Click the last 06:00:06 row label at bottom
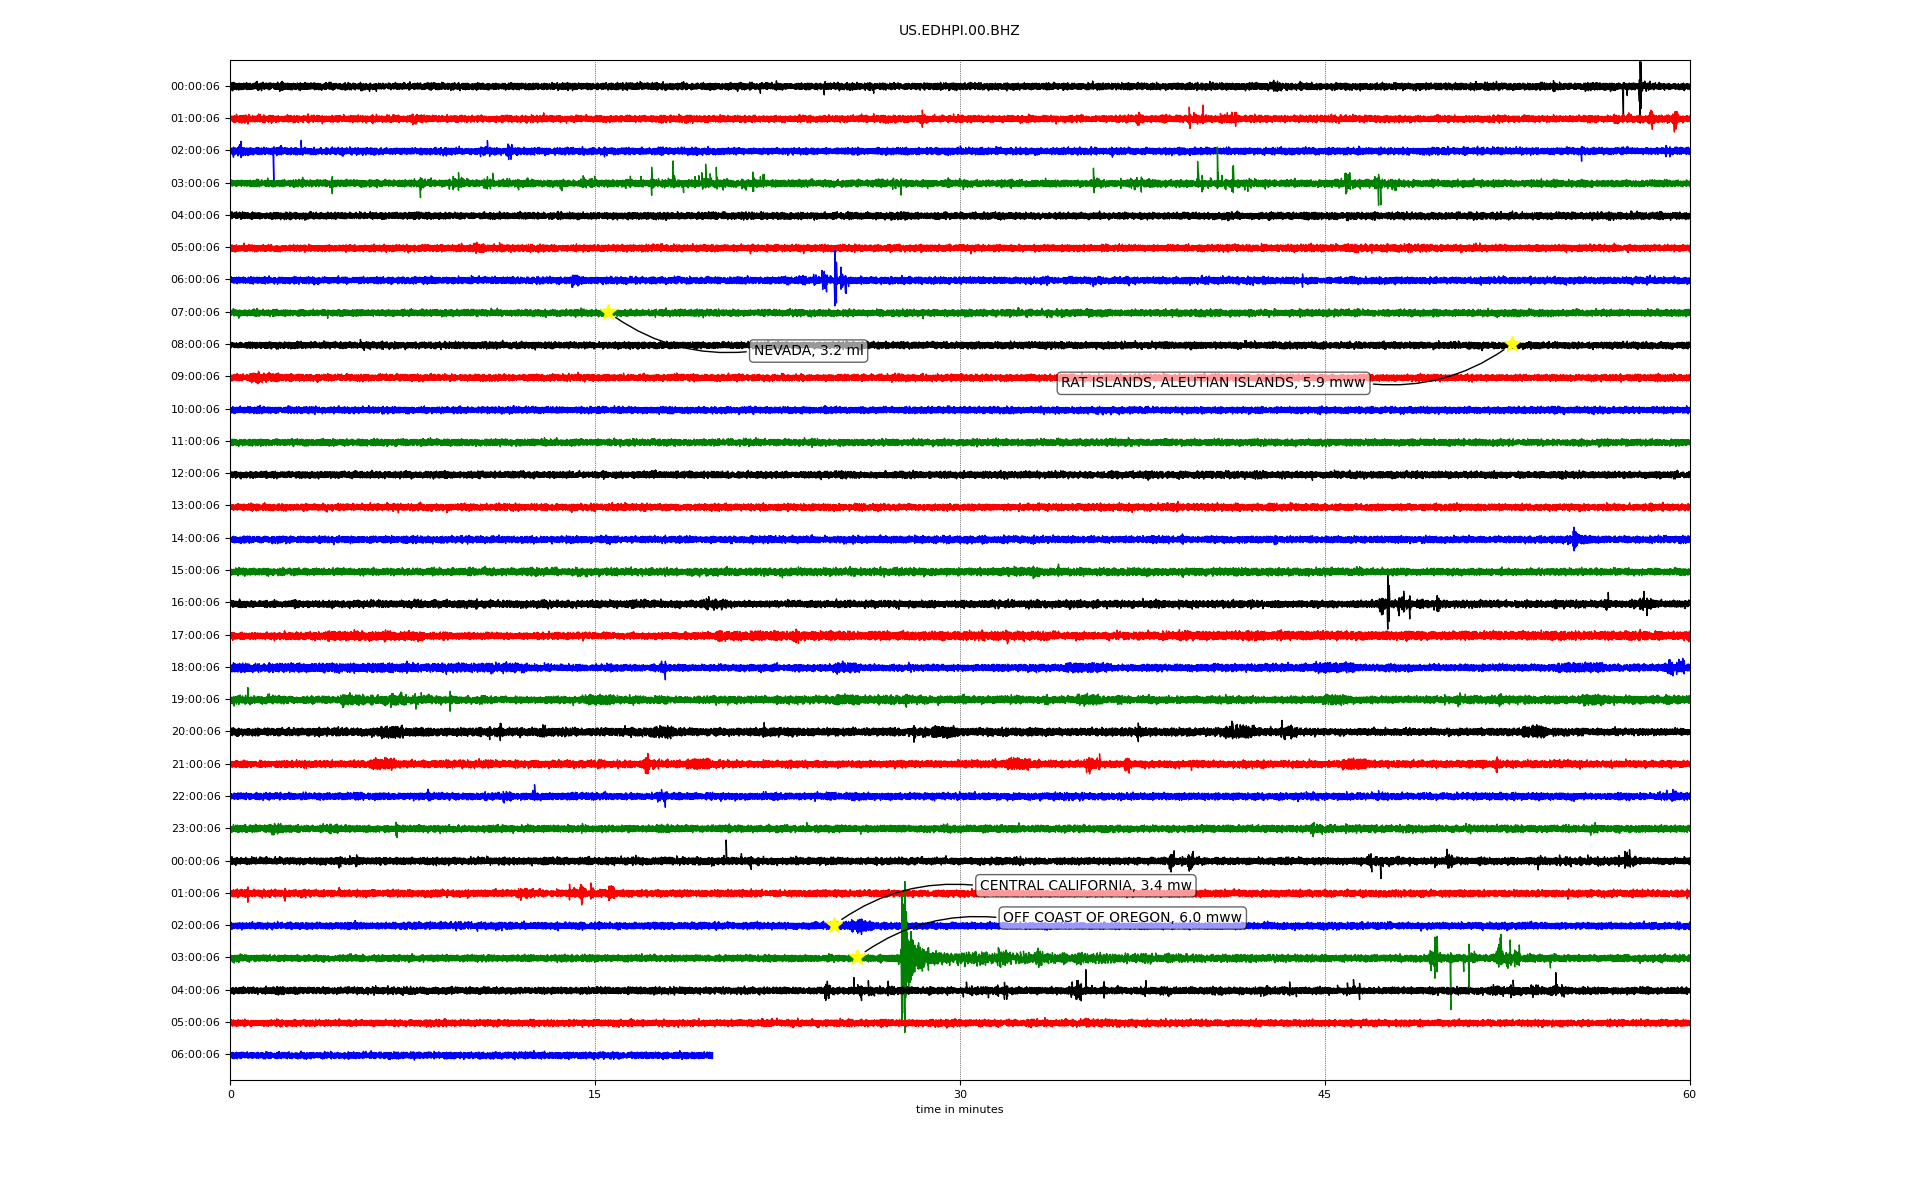The image size is (1920, 1200). click(x=195, y=1055)
